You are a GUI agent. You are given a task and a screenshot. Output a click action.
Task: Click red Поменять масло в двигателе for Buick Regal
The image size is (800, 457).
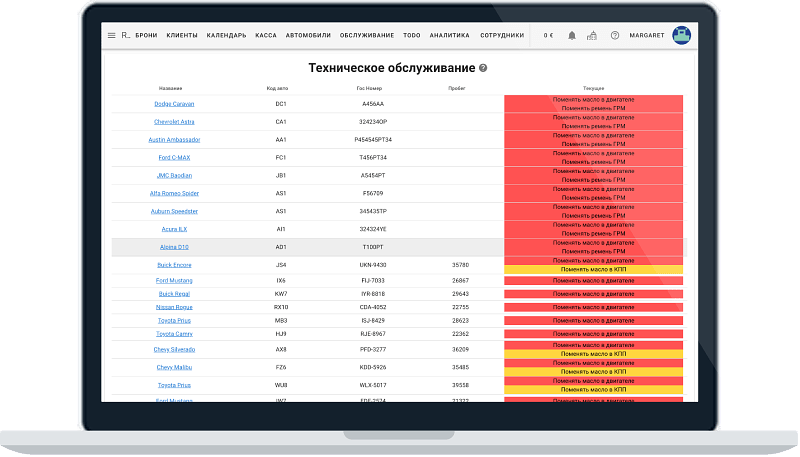(x=593, y=294)
